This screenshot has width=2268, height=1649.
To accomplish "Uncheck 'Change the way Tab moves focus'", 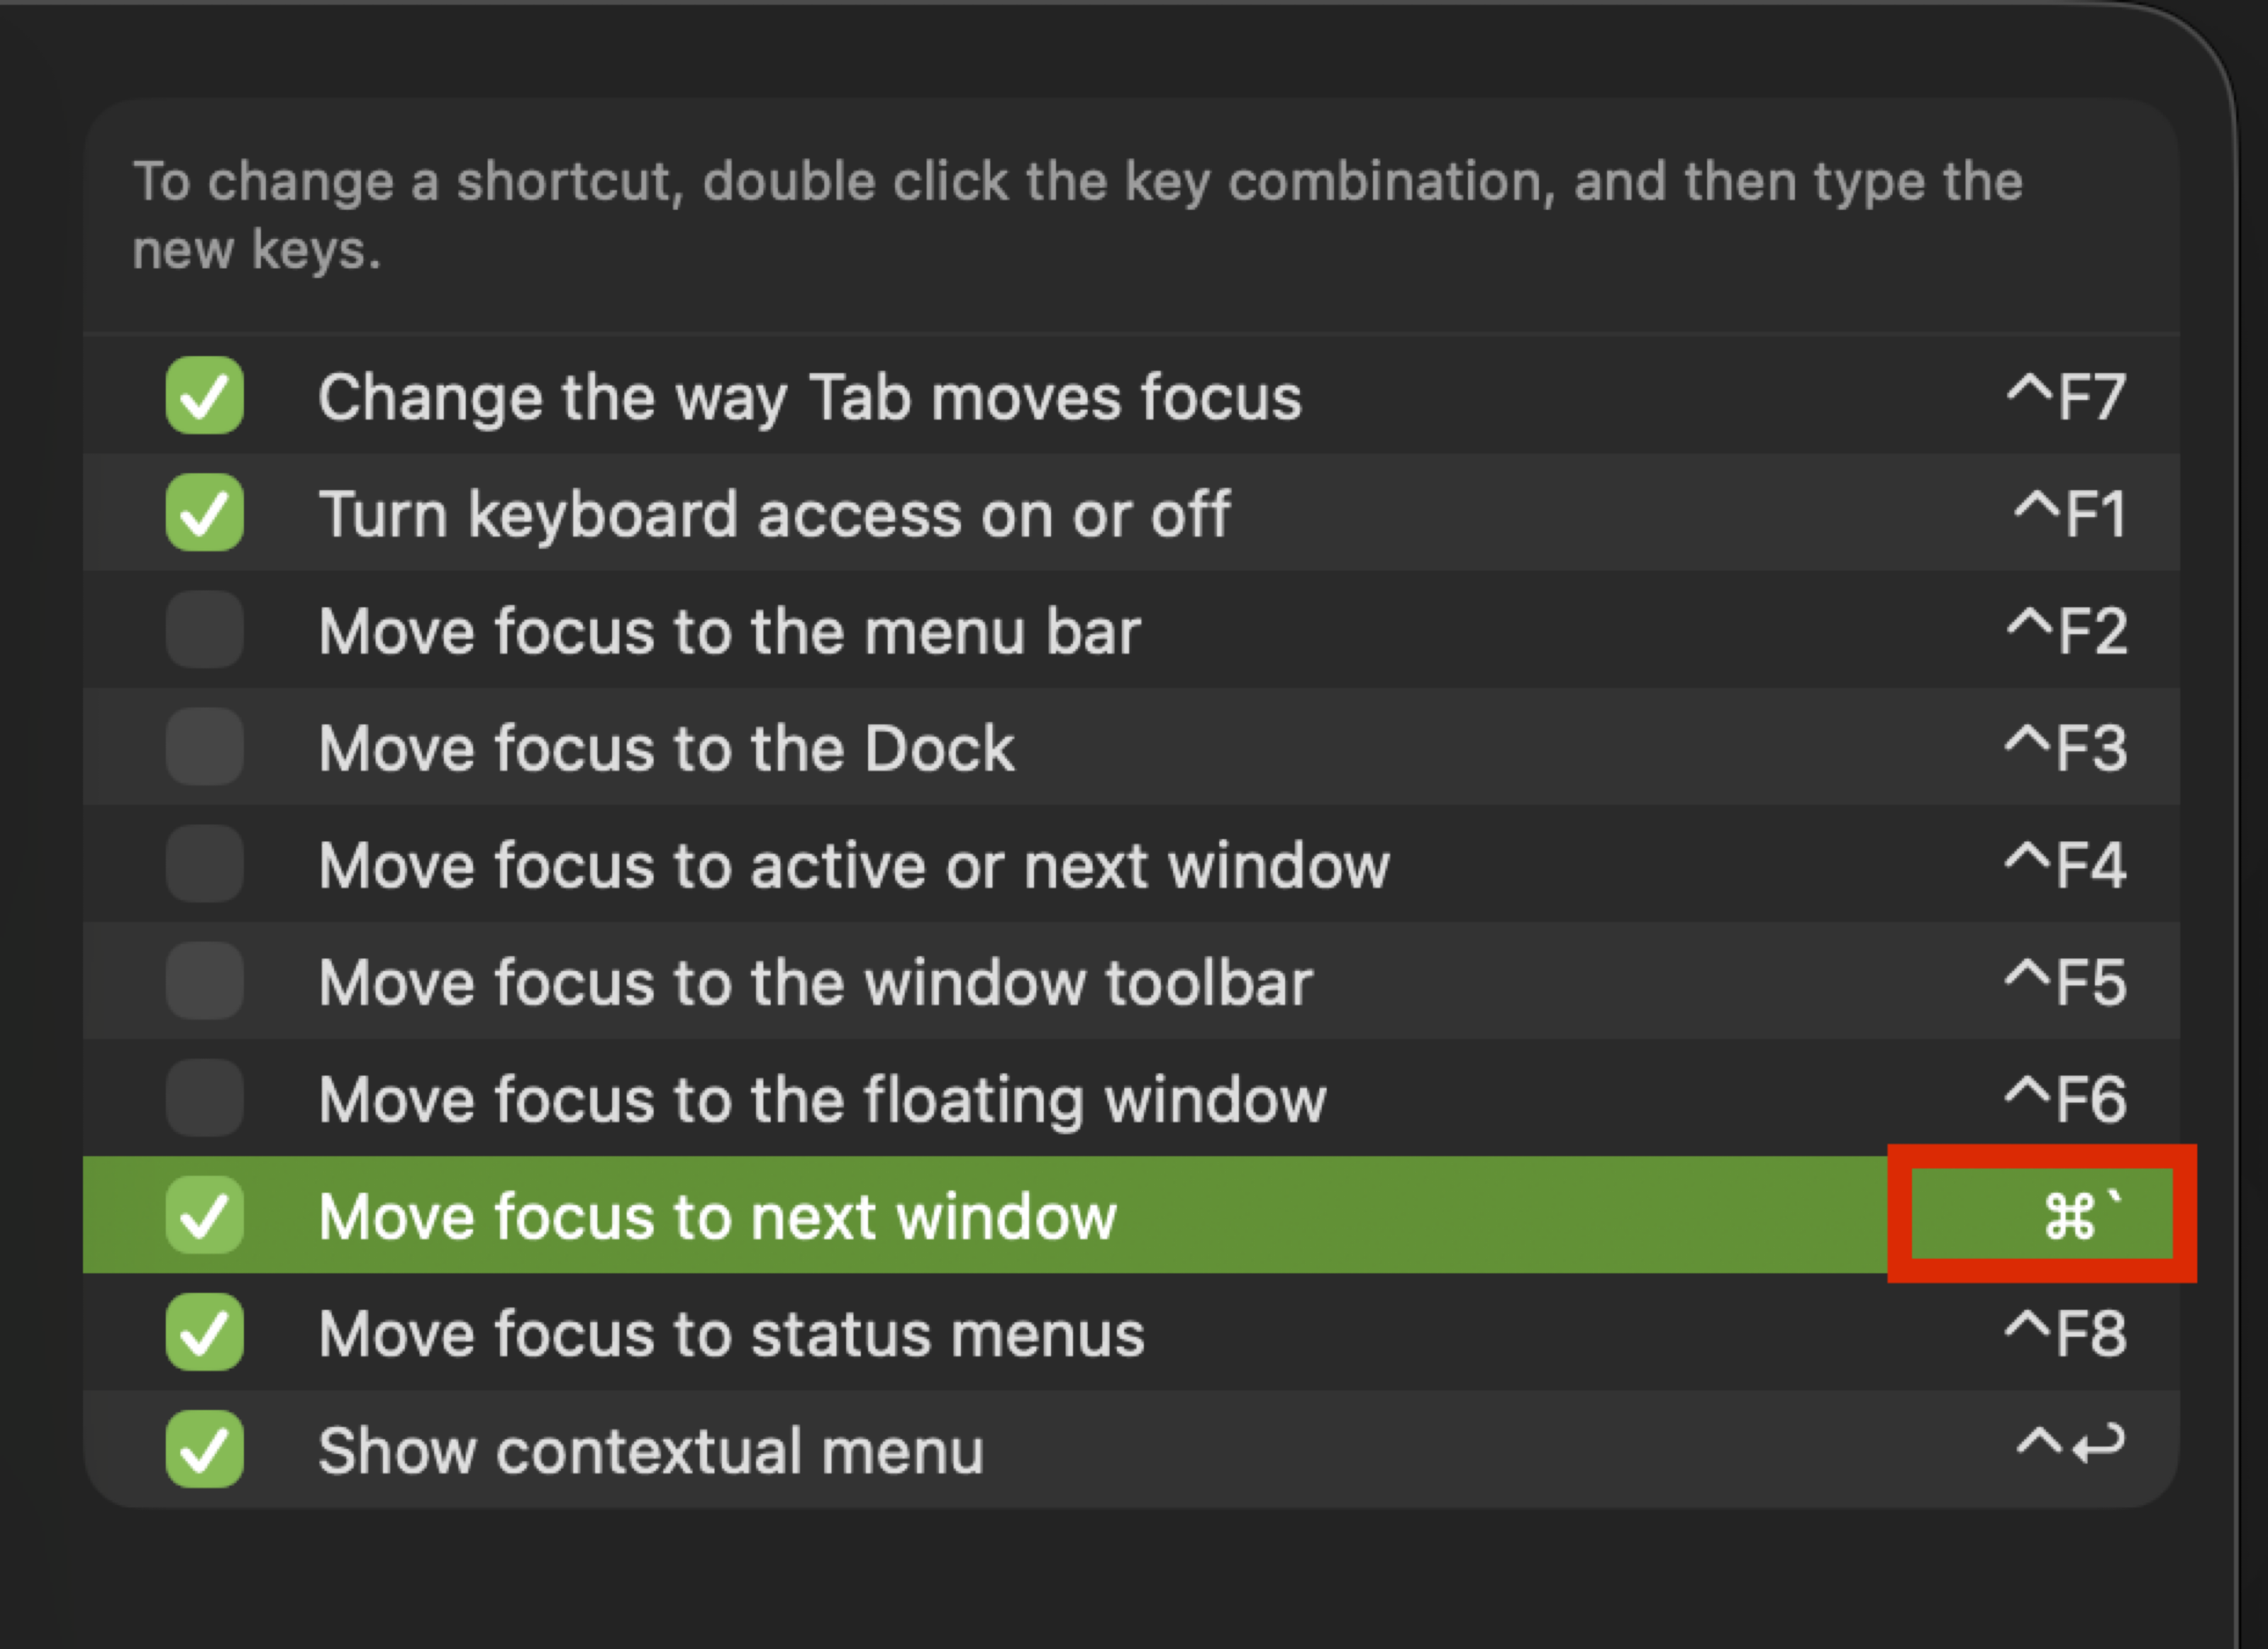I will tap(204, 396).
